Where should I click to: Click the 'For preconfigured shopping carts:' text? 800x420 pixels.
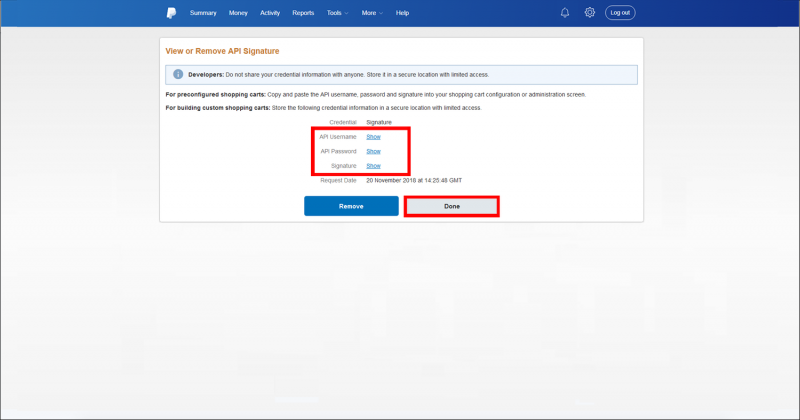[216, 94]
